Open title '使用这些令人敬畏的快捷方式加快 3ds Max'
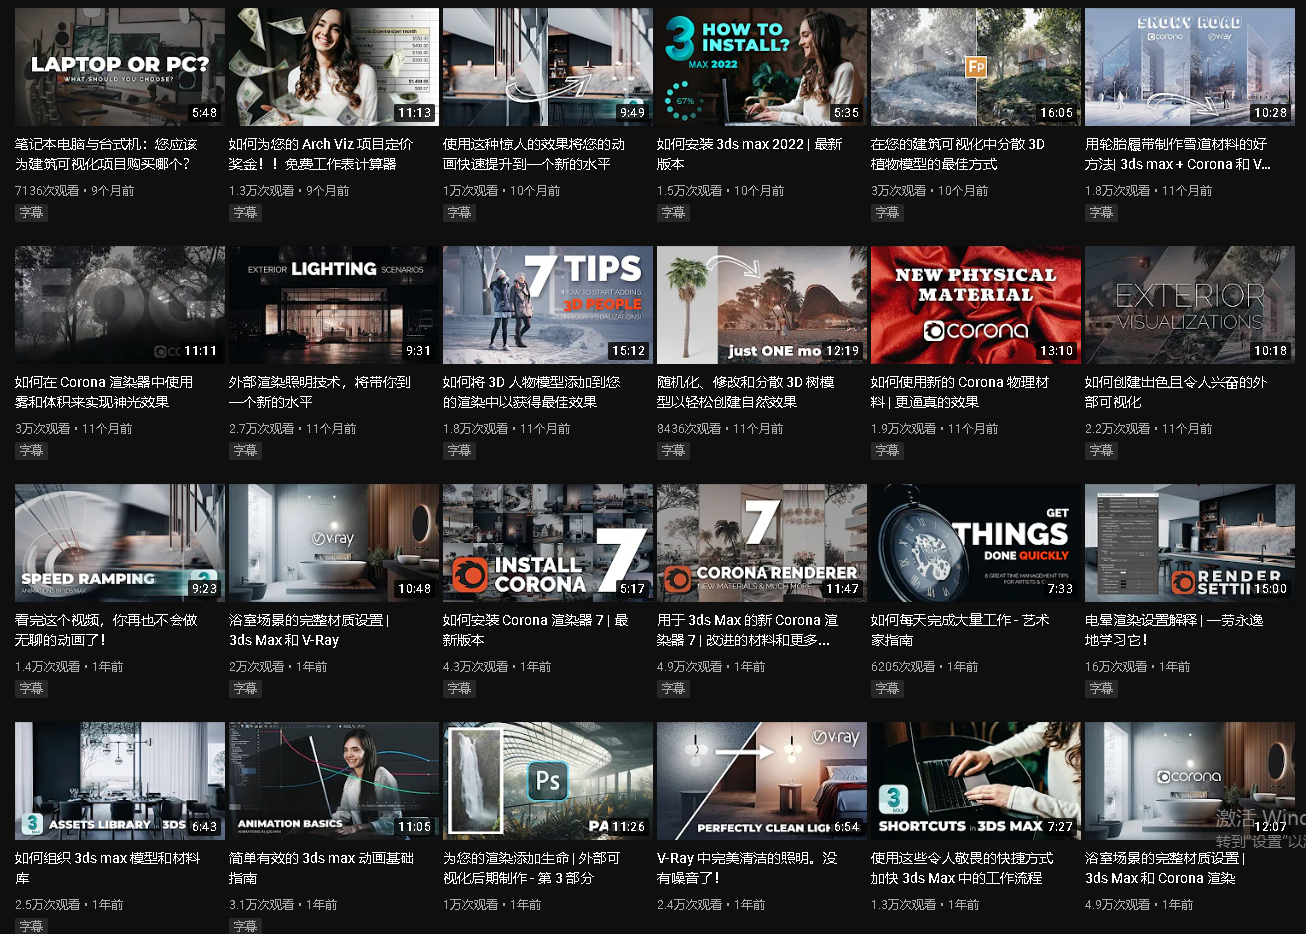Screen dimensions: 1306x934 [x=962, y=868]
